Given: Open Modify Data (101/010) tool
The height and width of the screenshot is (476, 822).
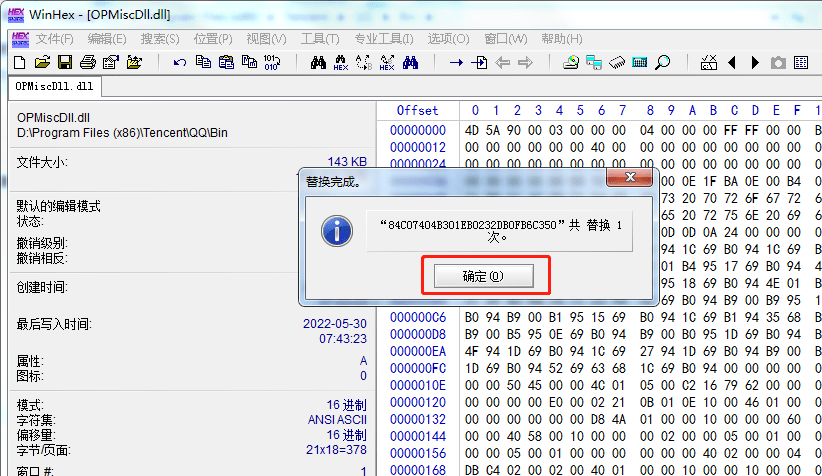Looking at the screenshot, I should (x=272, y=62).
